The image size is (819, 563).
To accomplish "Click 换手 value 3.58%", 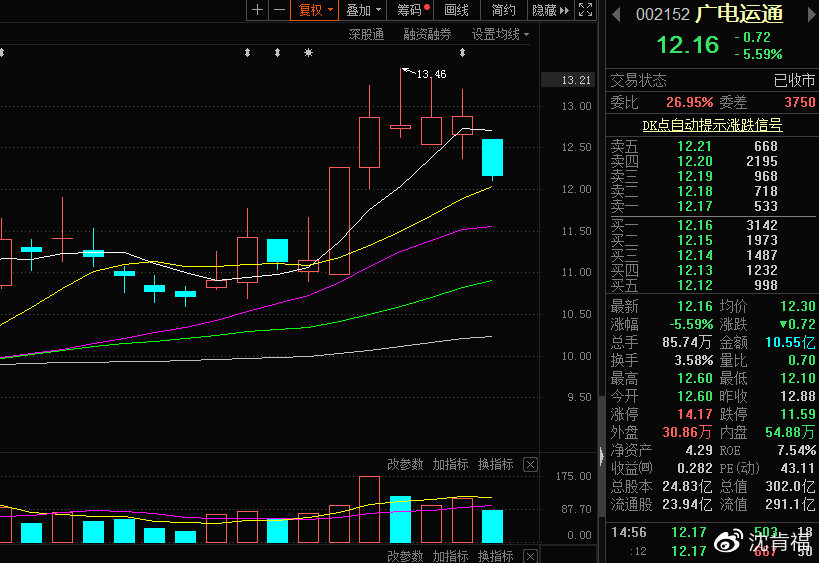I will [694, 360].
